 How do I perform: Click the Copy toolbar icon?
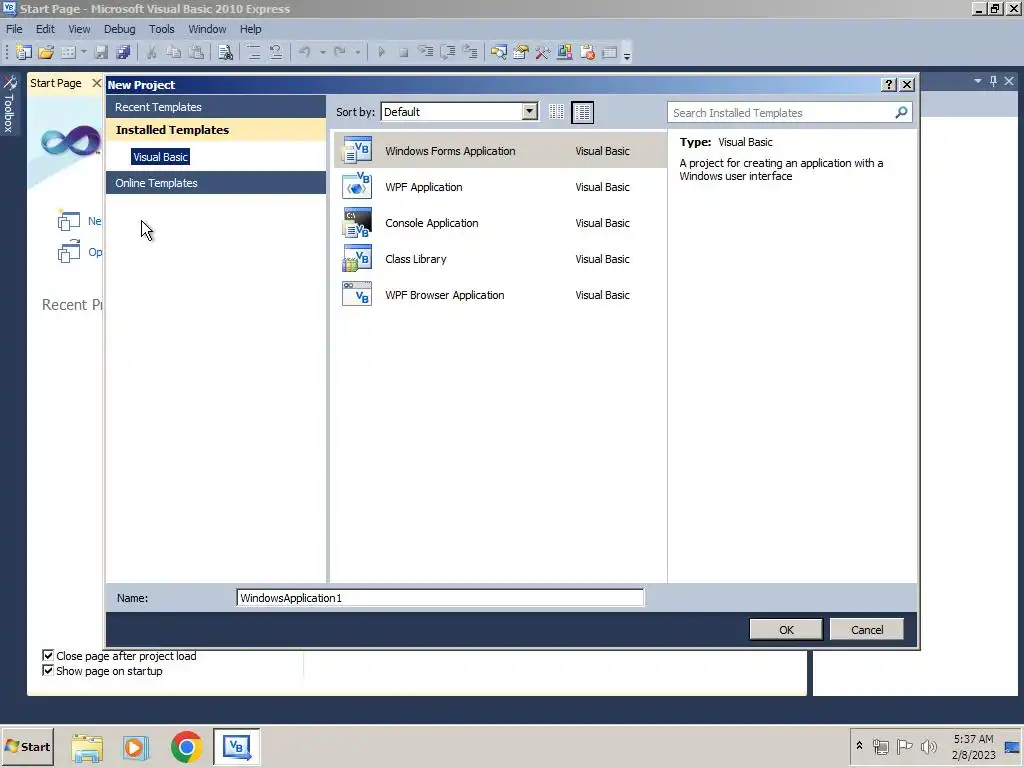pyautogui.click(x=173, y=52)
